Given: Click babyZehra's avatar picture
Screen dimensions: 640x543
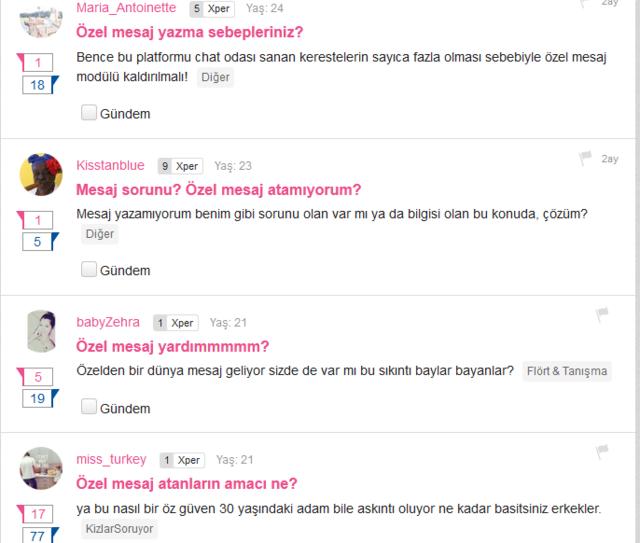Looking at the screenshot, I should click(x=41, y=331).
